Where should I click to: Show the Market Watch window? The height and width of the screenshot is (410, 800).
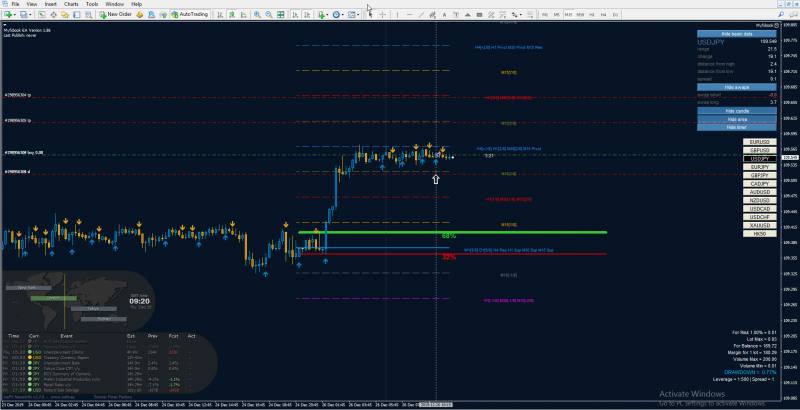click(41, 15)
